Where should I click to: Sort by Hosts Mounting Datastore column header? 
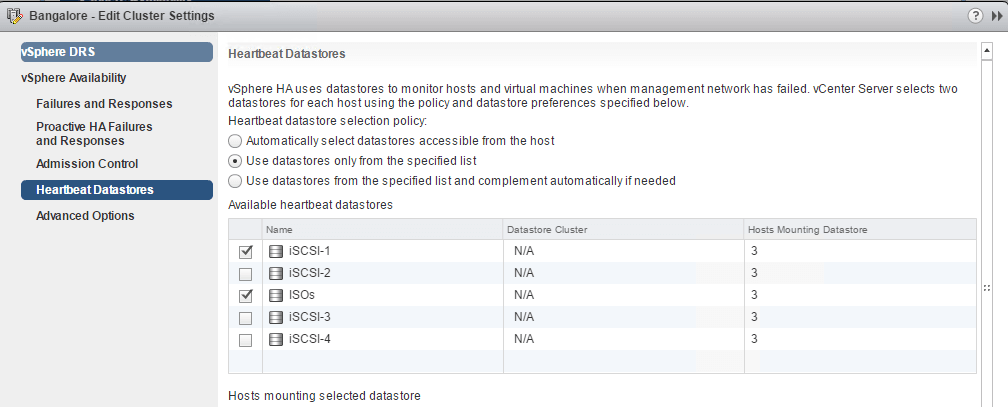coord(808,230)
